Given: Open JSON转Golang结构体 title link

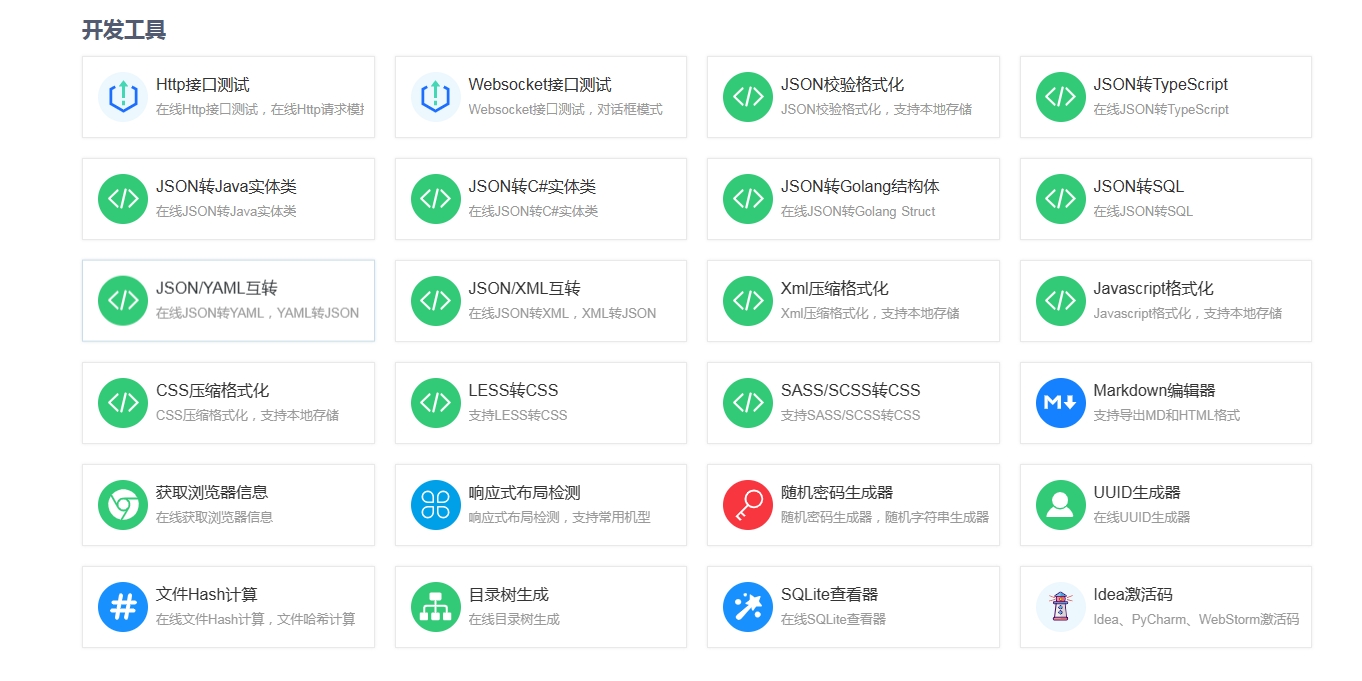Looking at the screenshot, I should pyautogui.click(x=860, y=187).
